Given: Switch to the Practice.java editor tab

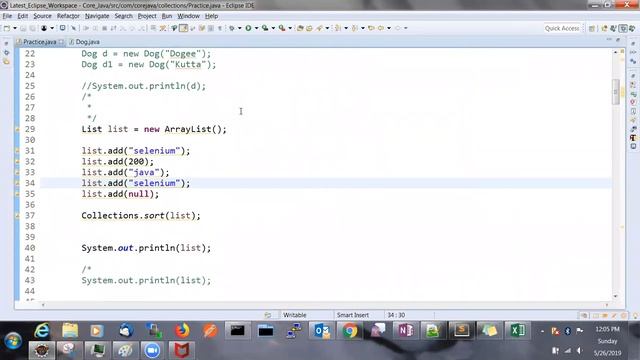Looking at the screenshot, I should pyautogui.click(x=40, y=42).
